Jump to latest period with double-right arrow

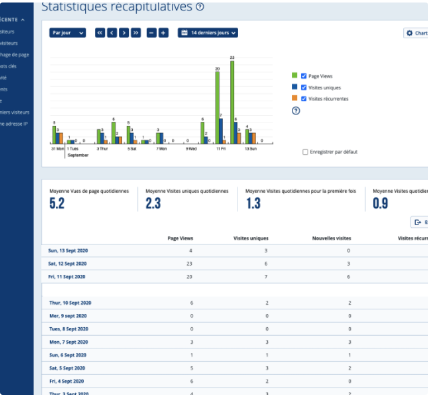click(x=136, y=33)
